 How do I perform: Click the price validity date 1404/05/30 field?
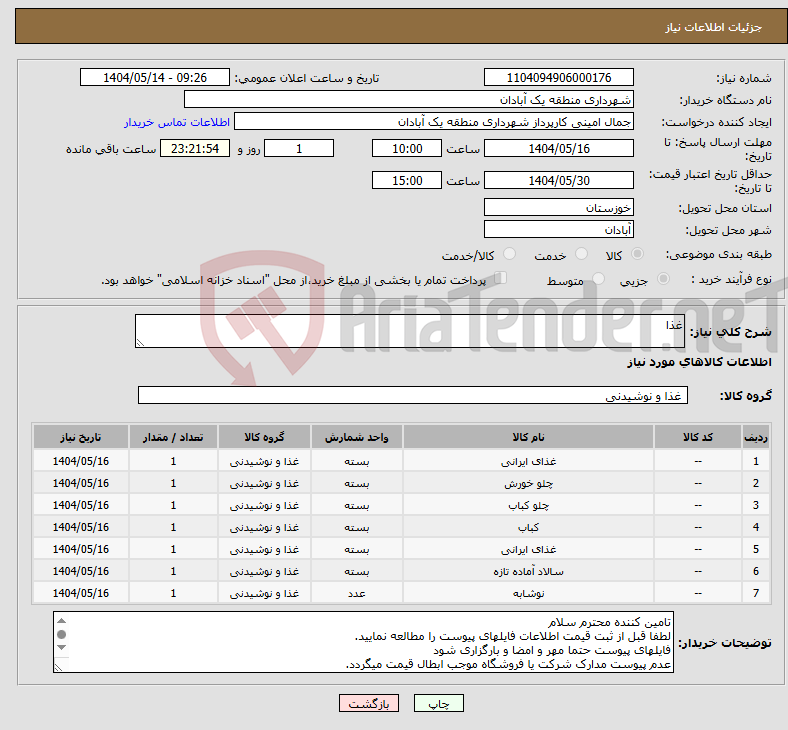coord(558,180)
